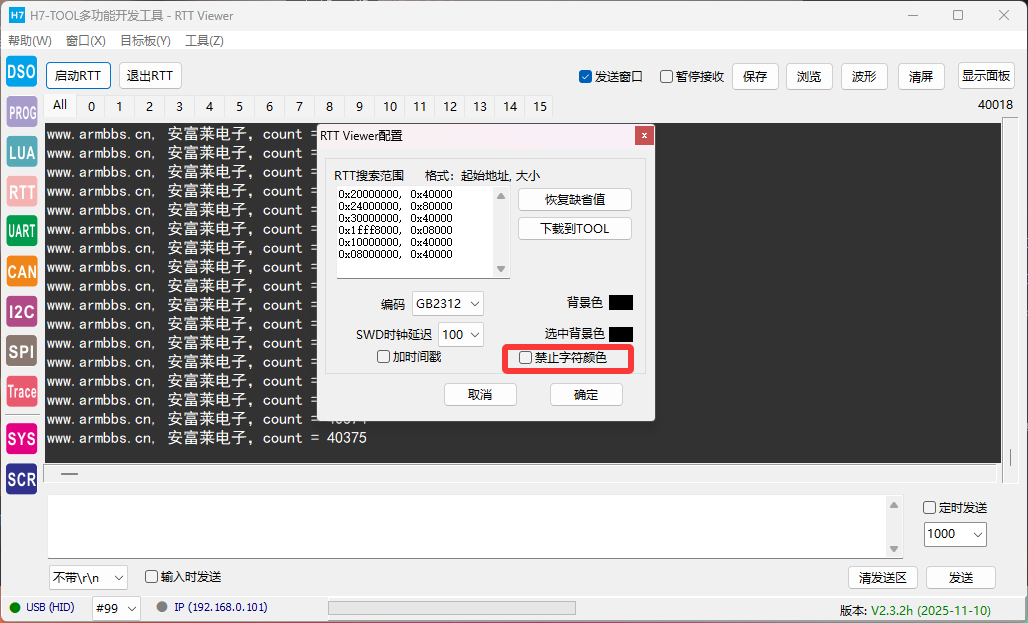Click inside the send message text area
Image resolution: width=1028 pixels, height=623 pixels.
click(x=465, y=526)
